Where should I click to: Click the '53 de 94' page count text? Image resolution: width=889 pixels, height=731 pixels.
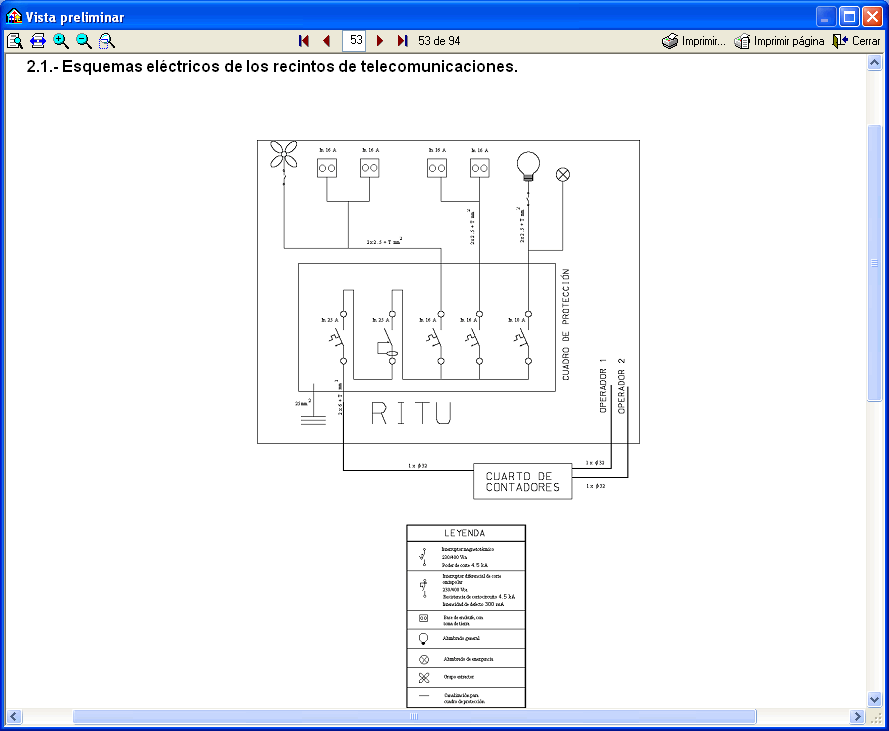tap(439, 41)
